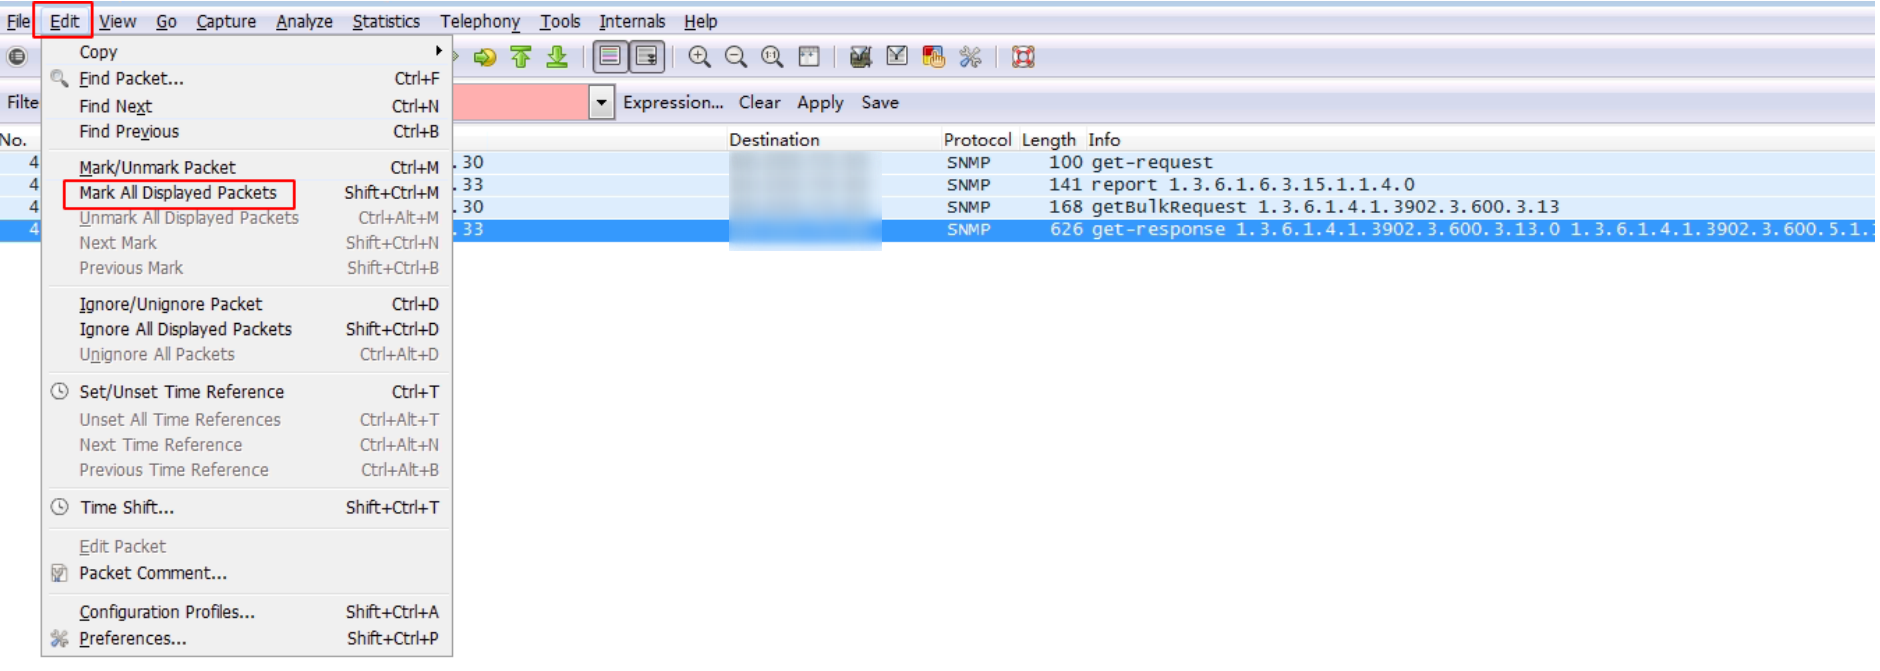
Task: Select the get-request SNMP packet row
Action: point(1164,162)
